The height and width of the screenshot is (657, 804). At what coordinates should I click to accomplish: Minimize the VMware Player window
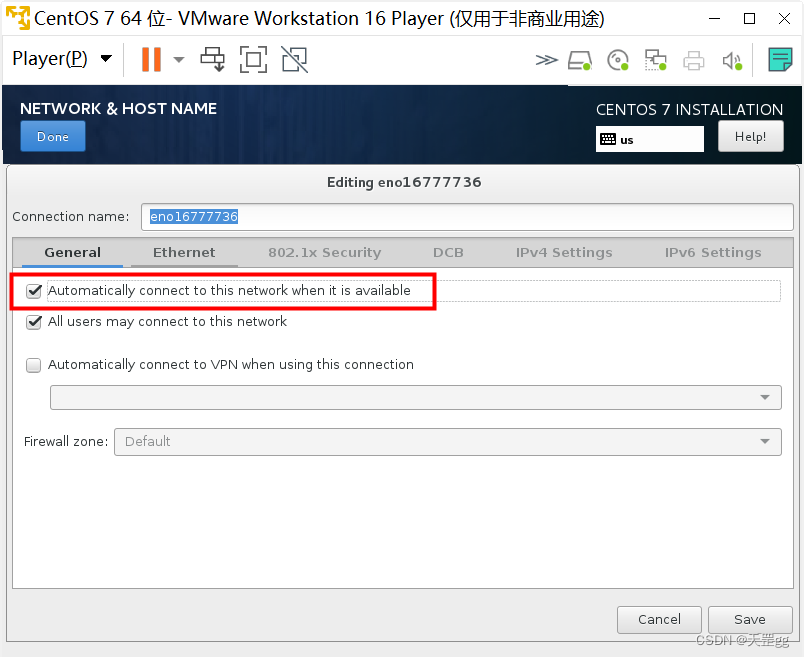pos(714,18)
